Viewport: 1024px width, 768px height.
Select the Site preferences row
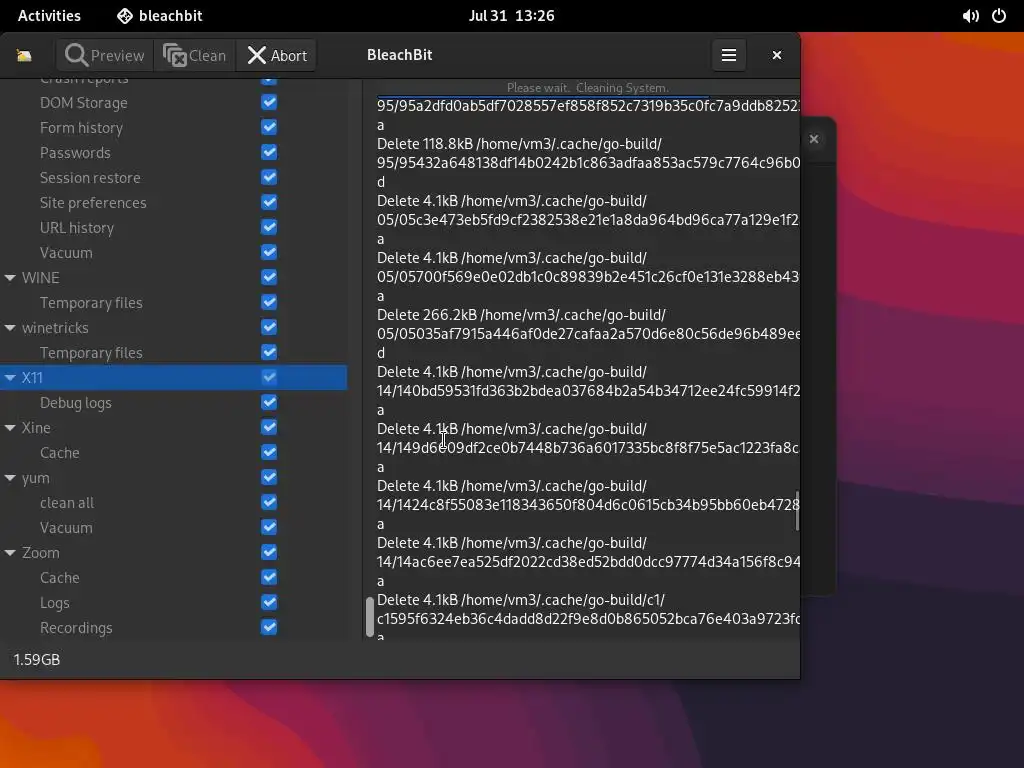[174, 202]
